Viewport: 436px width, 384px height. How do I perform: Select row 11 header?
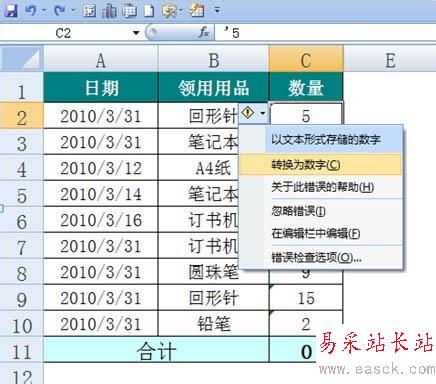coord(22,350)
